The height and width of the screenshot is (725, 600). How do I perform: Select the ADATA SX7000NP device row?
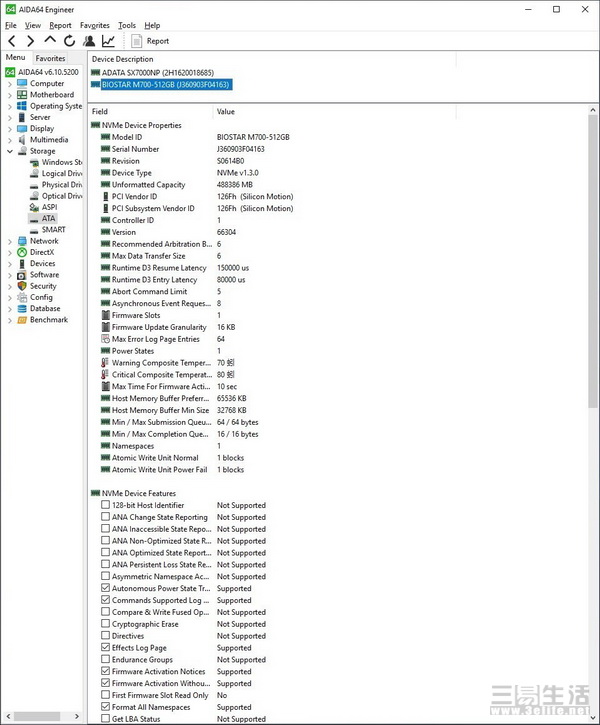pyautogui.click(x=158, y=73)
